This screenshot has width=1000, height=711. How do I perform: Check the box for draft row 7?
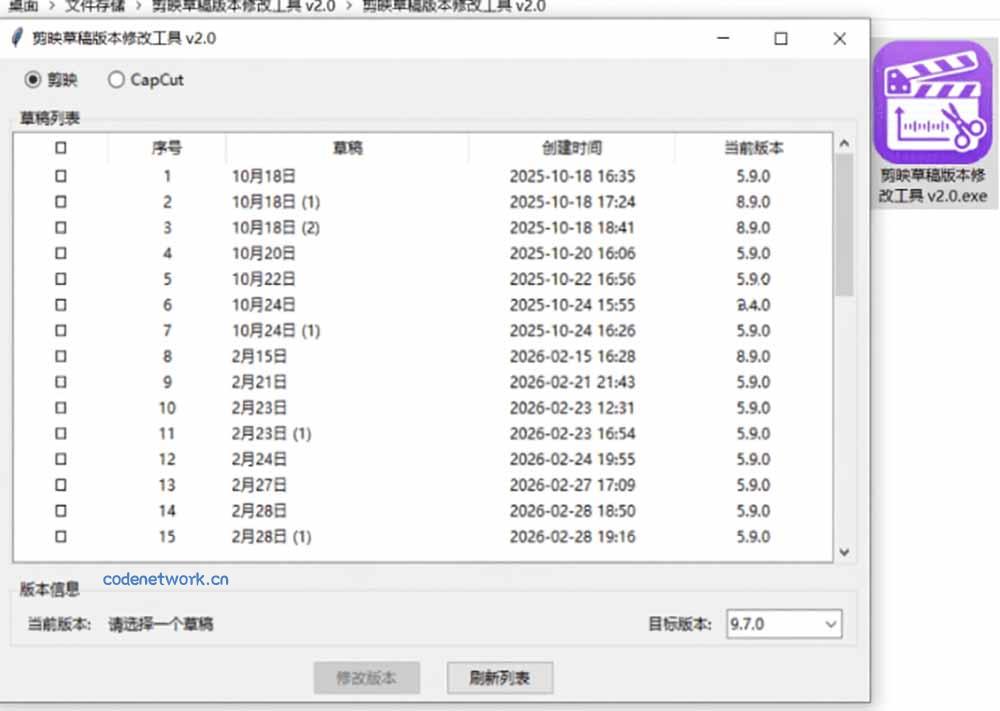[x=61, y=330]
